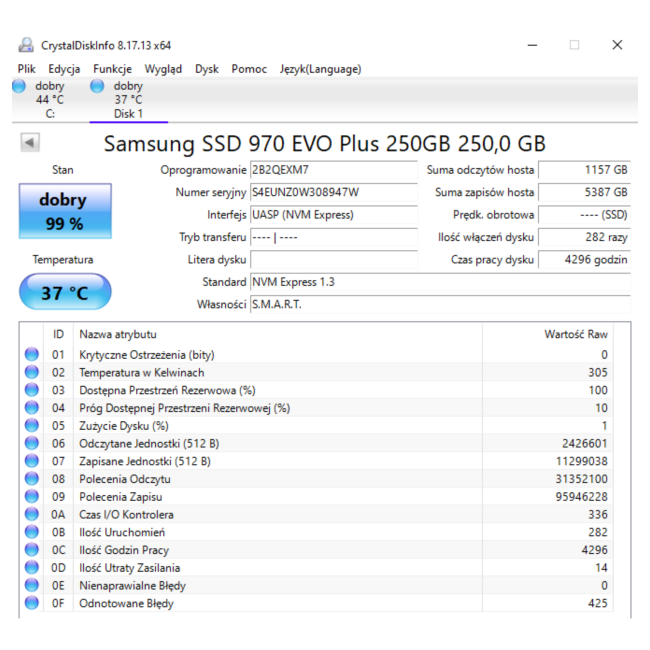
Task: Click raw value 425 for Odnotowane Błędy
Action: 598,603
